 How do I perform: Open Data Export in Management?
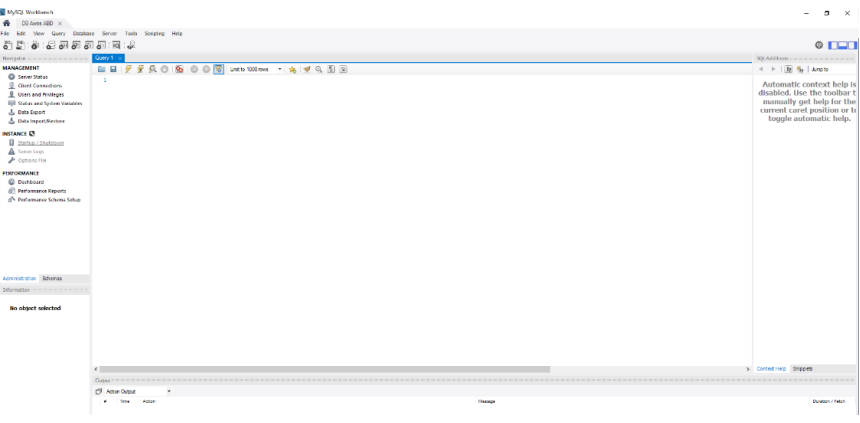point(32,112)
